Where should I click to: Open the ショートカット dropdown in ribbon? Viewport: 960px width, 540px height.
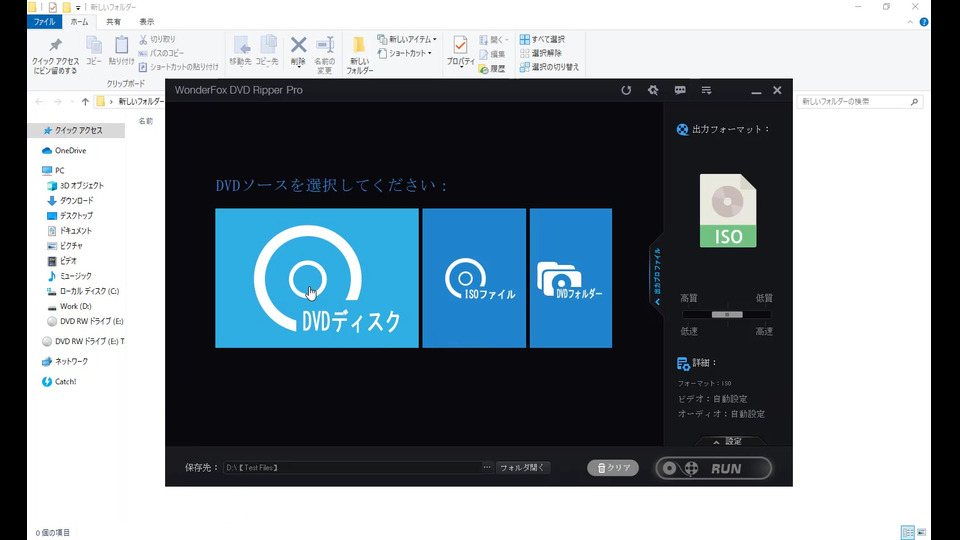[405, 53]
